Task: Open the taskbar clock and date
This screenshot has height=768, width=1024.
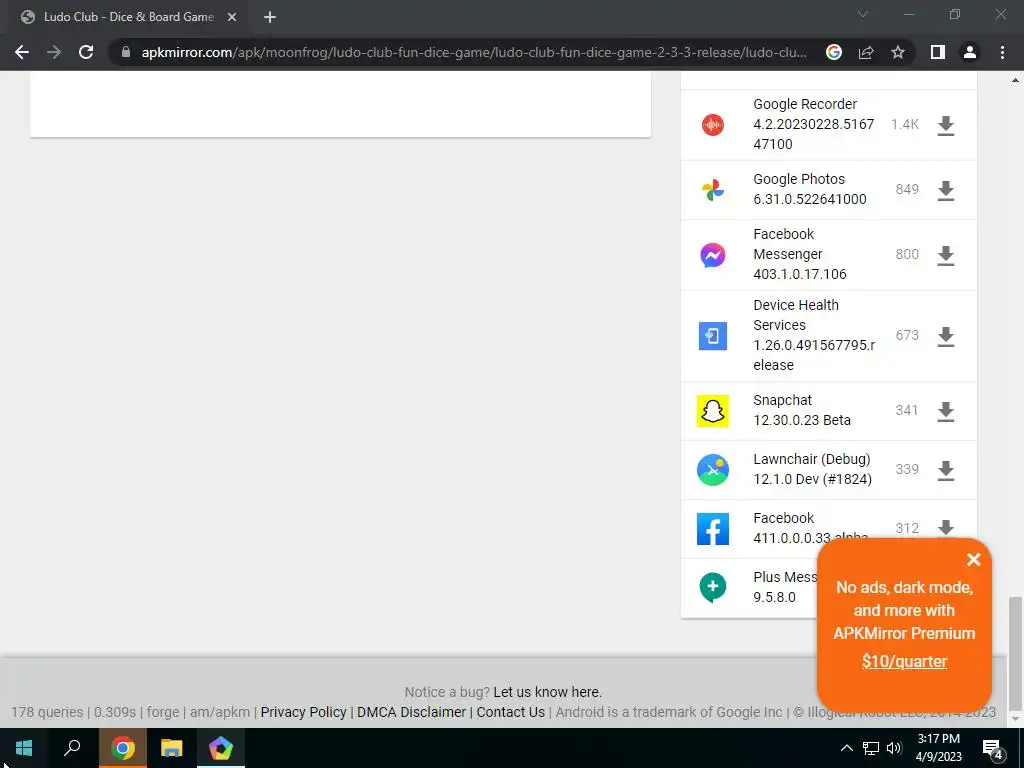Action: pyautogui.click(x=938, y=748)
